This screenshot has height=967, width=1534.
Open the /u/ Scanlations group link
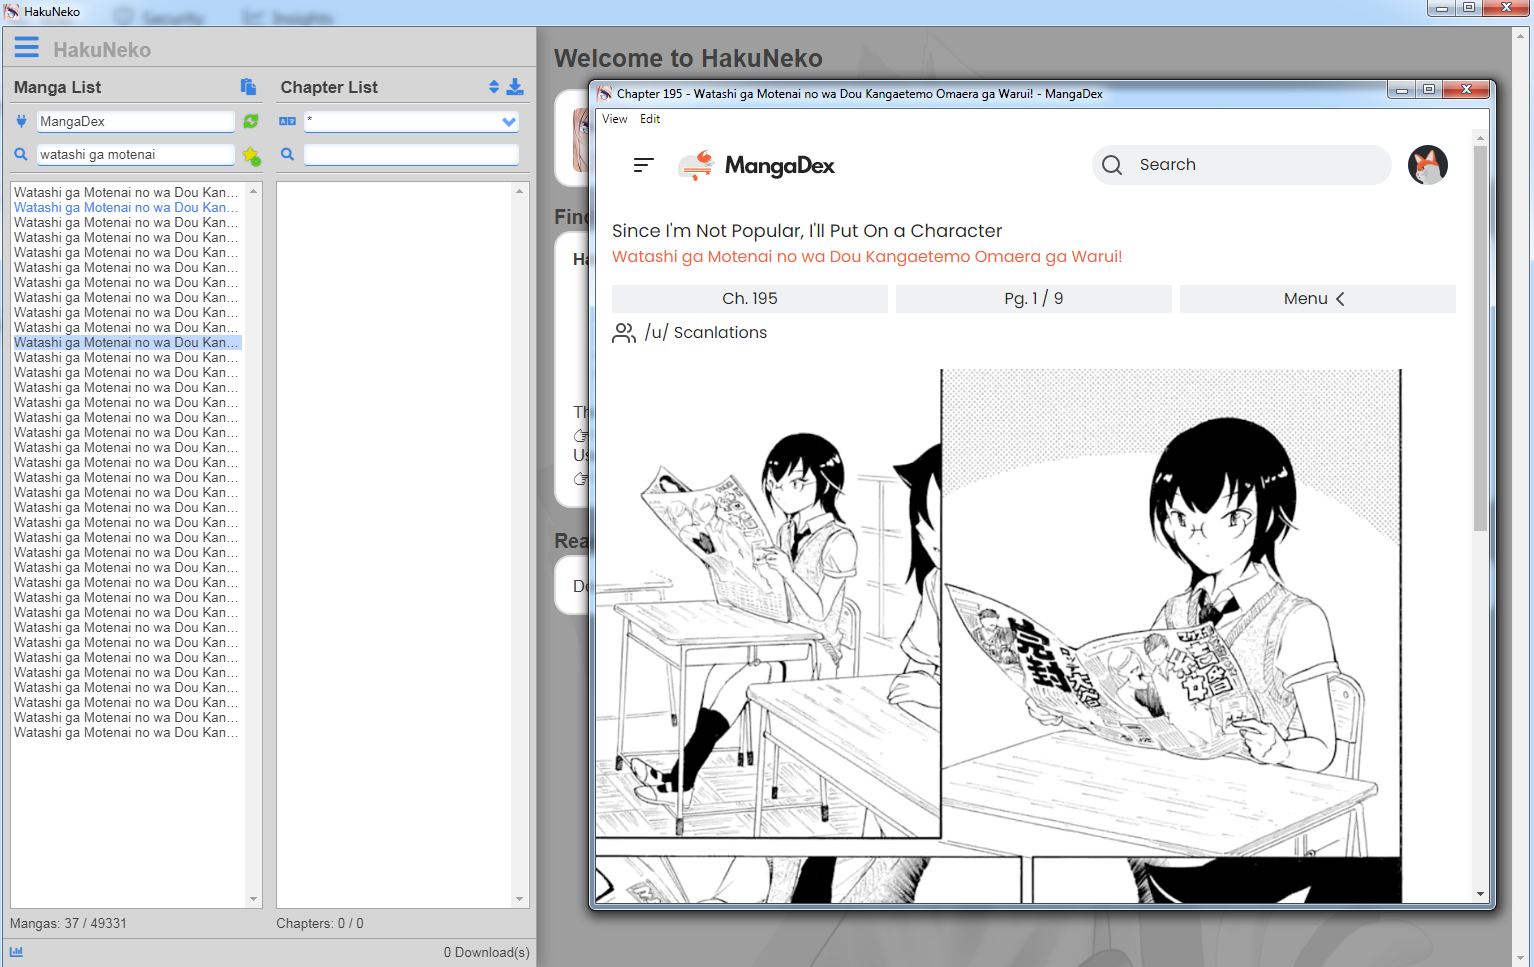coord(706,333)
